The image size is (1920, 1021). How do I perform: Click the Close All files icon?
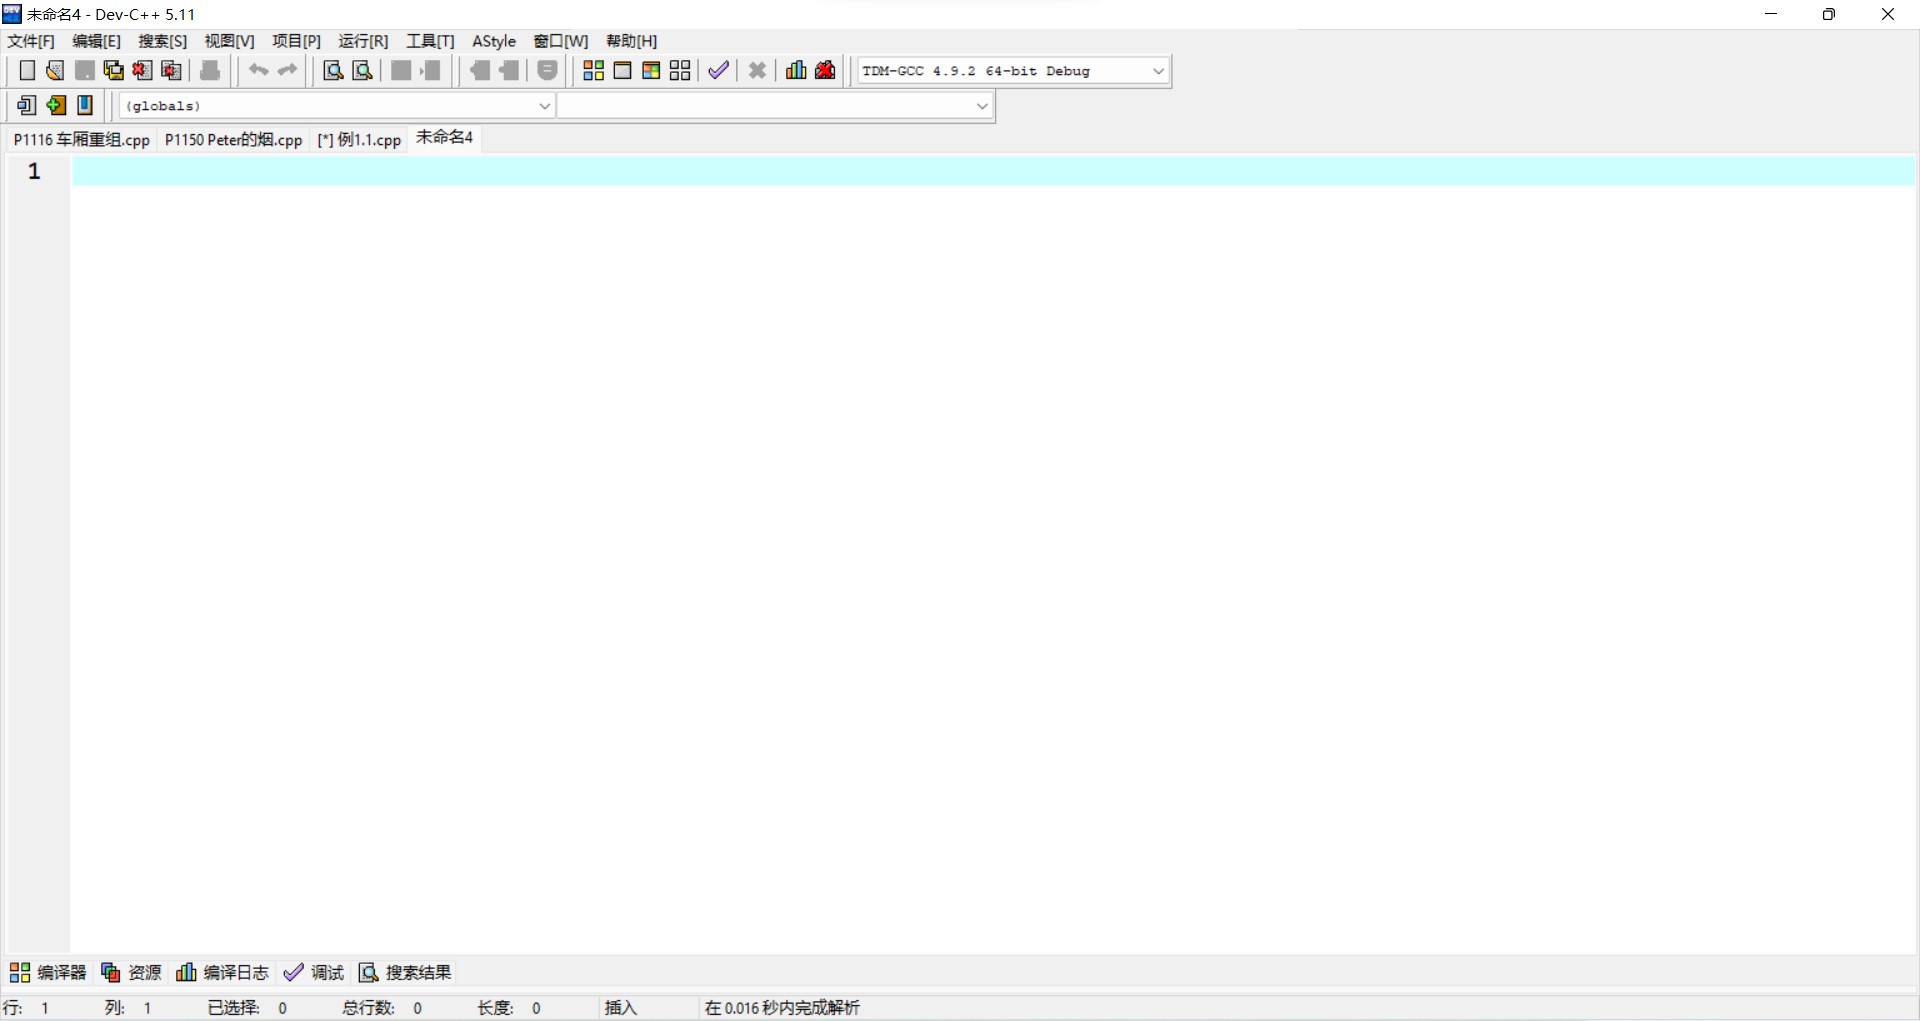[x=172, y=70]
